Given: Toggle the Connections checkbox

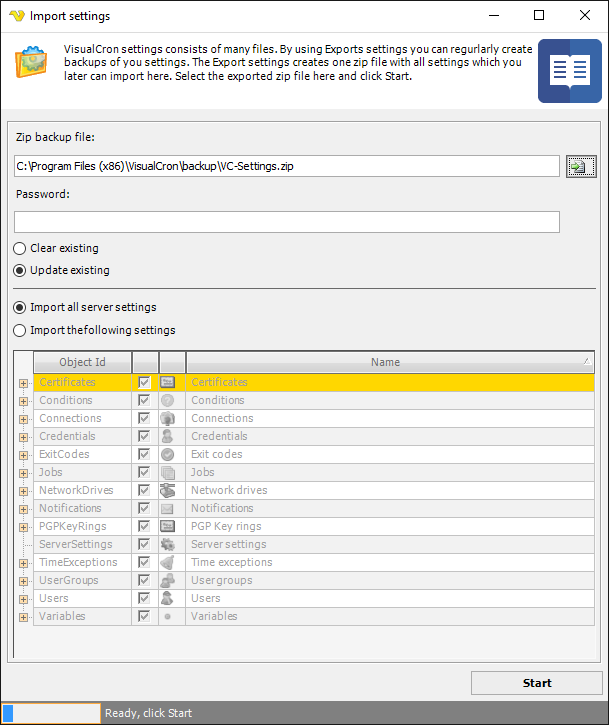Looking at the screenshot, I should [144, 418].
